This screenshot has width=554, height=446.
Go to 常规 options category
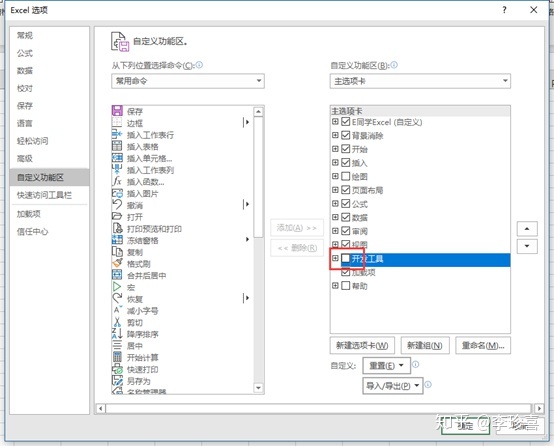[25, 35]
